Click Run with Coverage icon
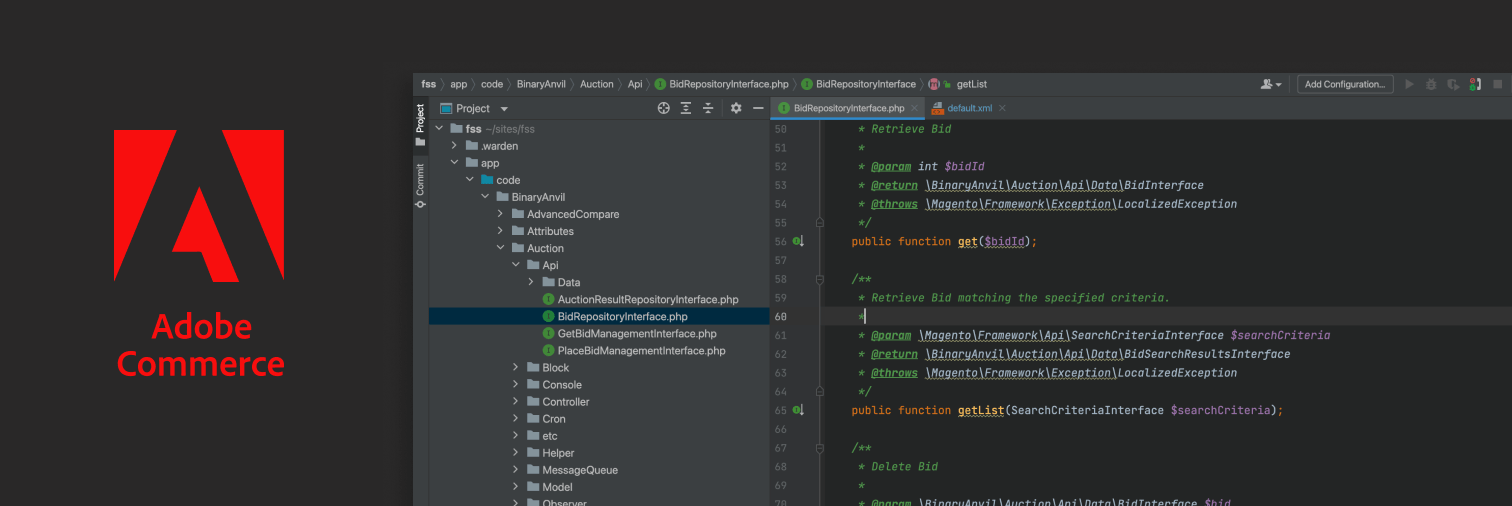The height and width of the screenshot is (506, 1512). 1453,85
